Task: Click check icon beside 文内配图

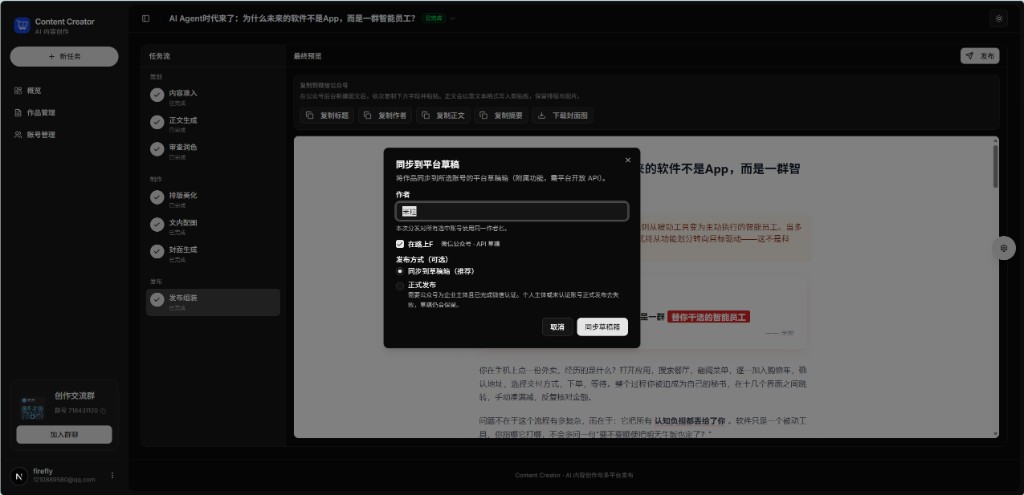Action: coord(157,225)
